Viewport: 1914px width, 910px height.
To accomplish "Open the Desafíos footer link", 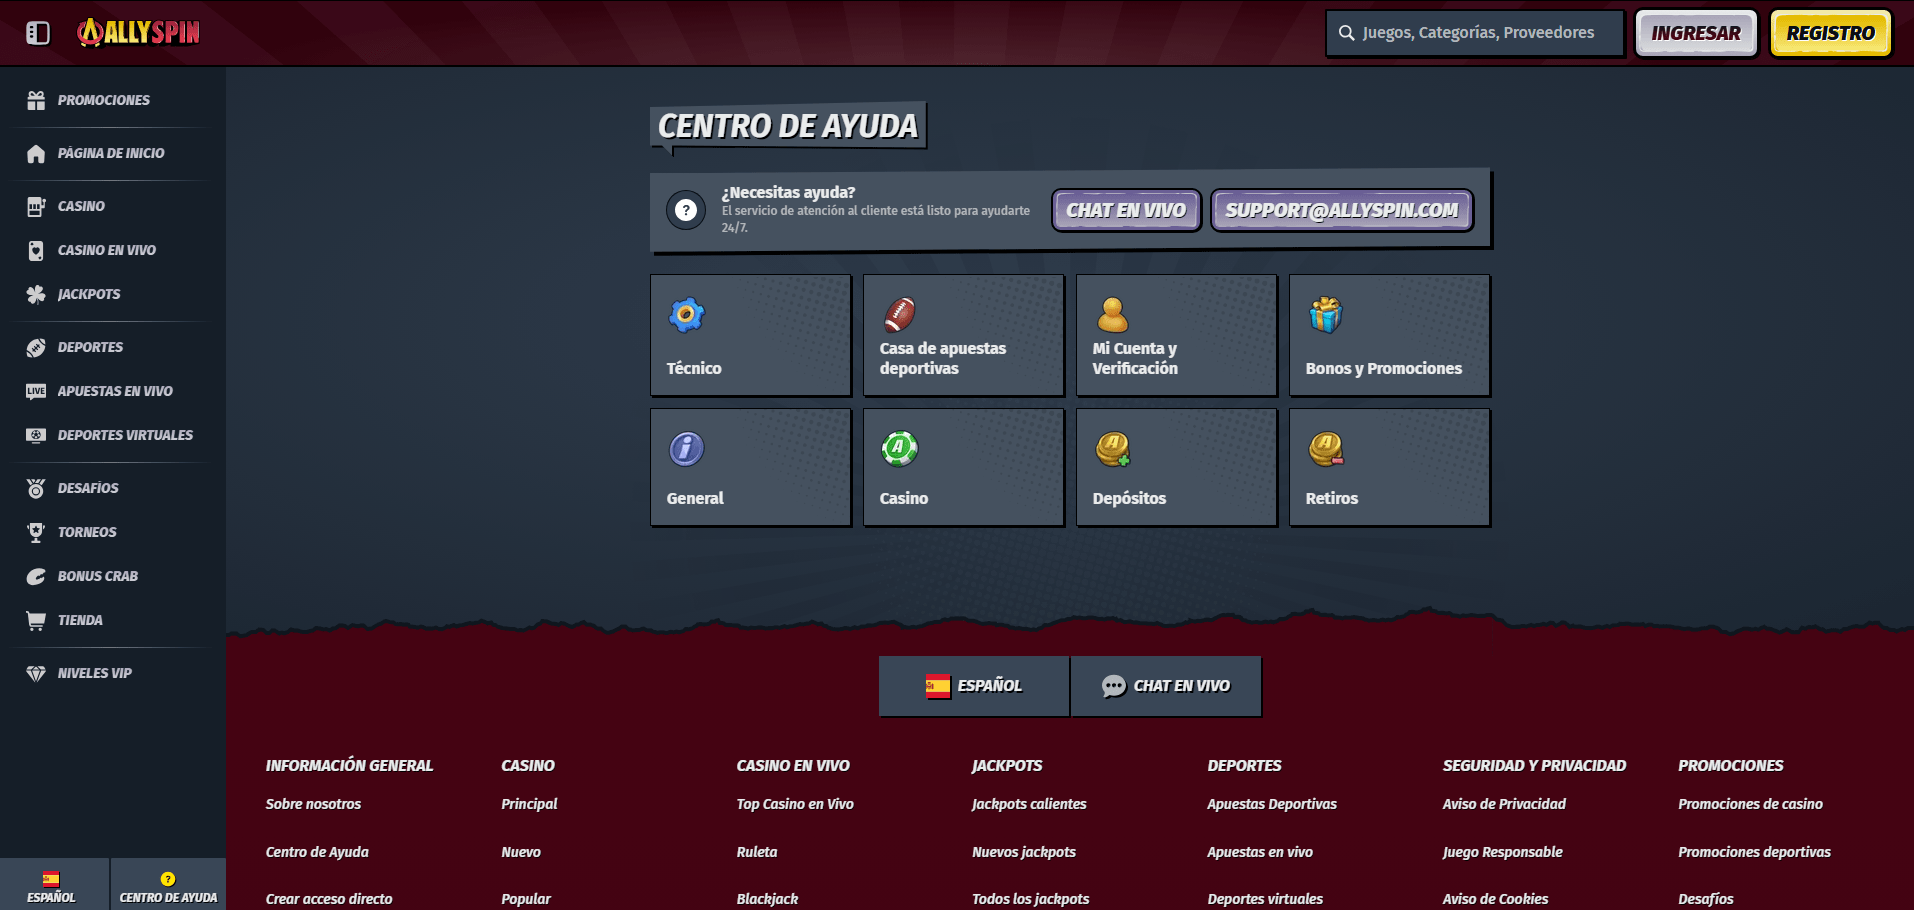I will click(x=1706, y=899).
